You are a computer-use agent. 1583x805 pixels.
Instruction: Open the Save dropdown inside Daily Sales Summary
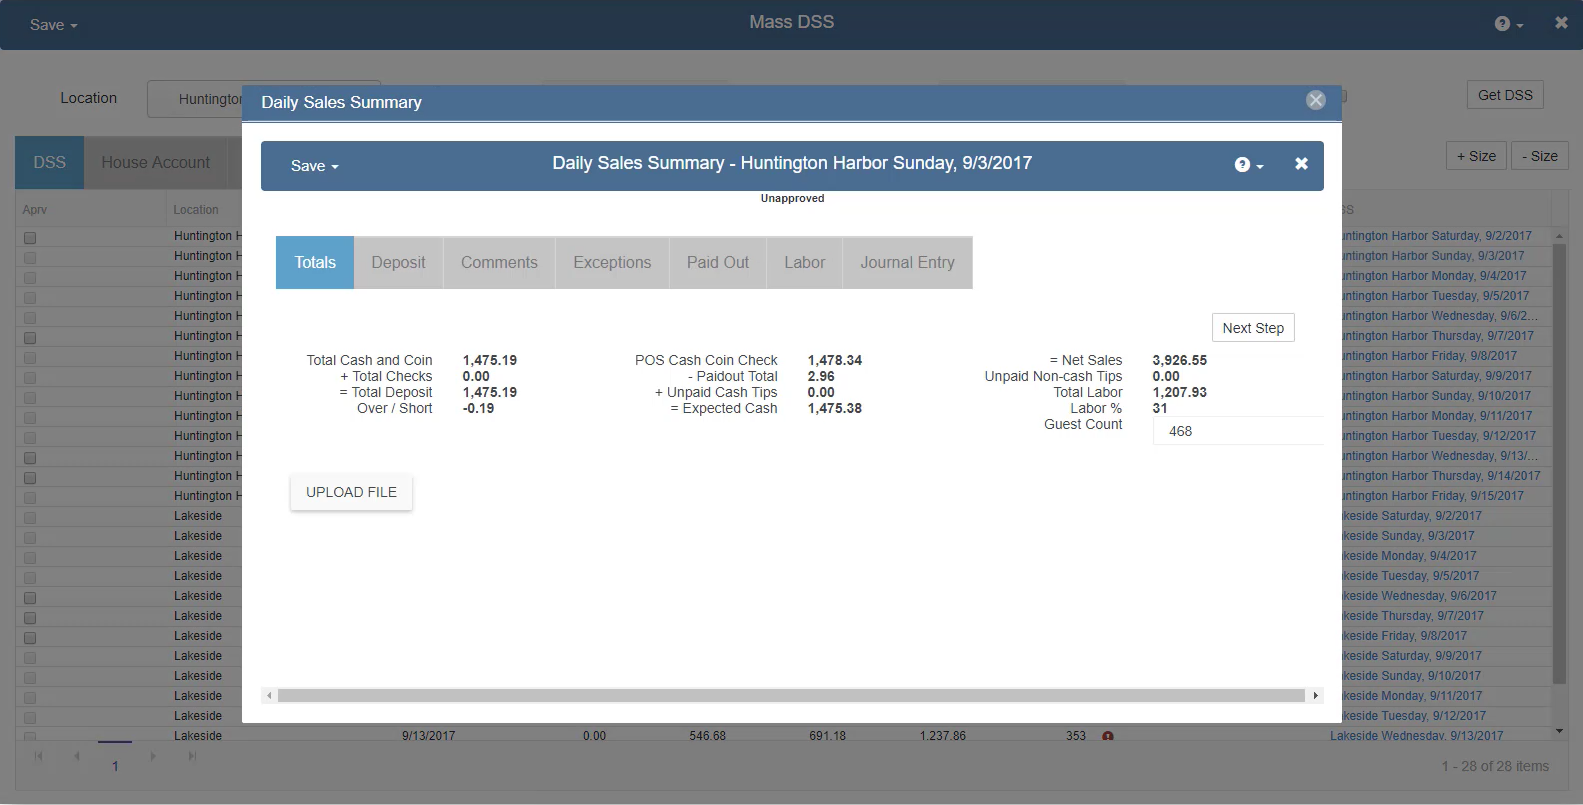[x=314, y=166]
